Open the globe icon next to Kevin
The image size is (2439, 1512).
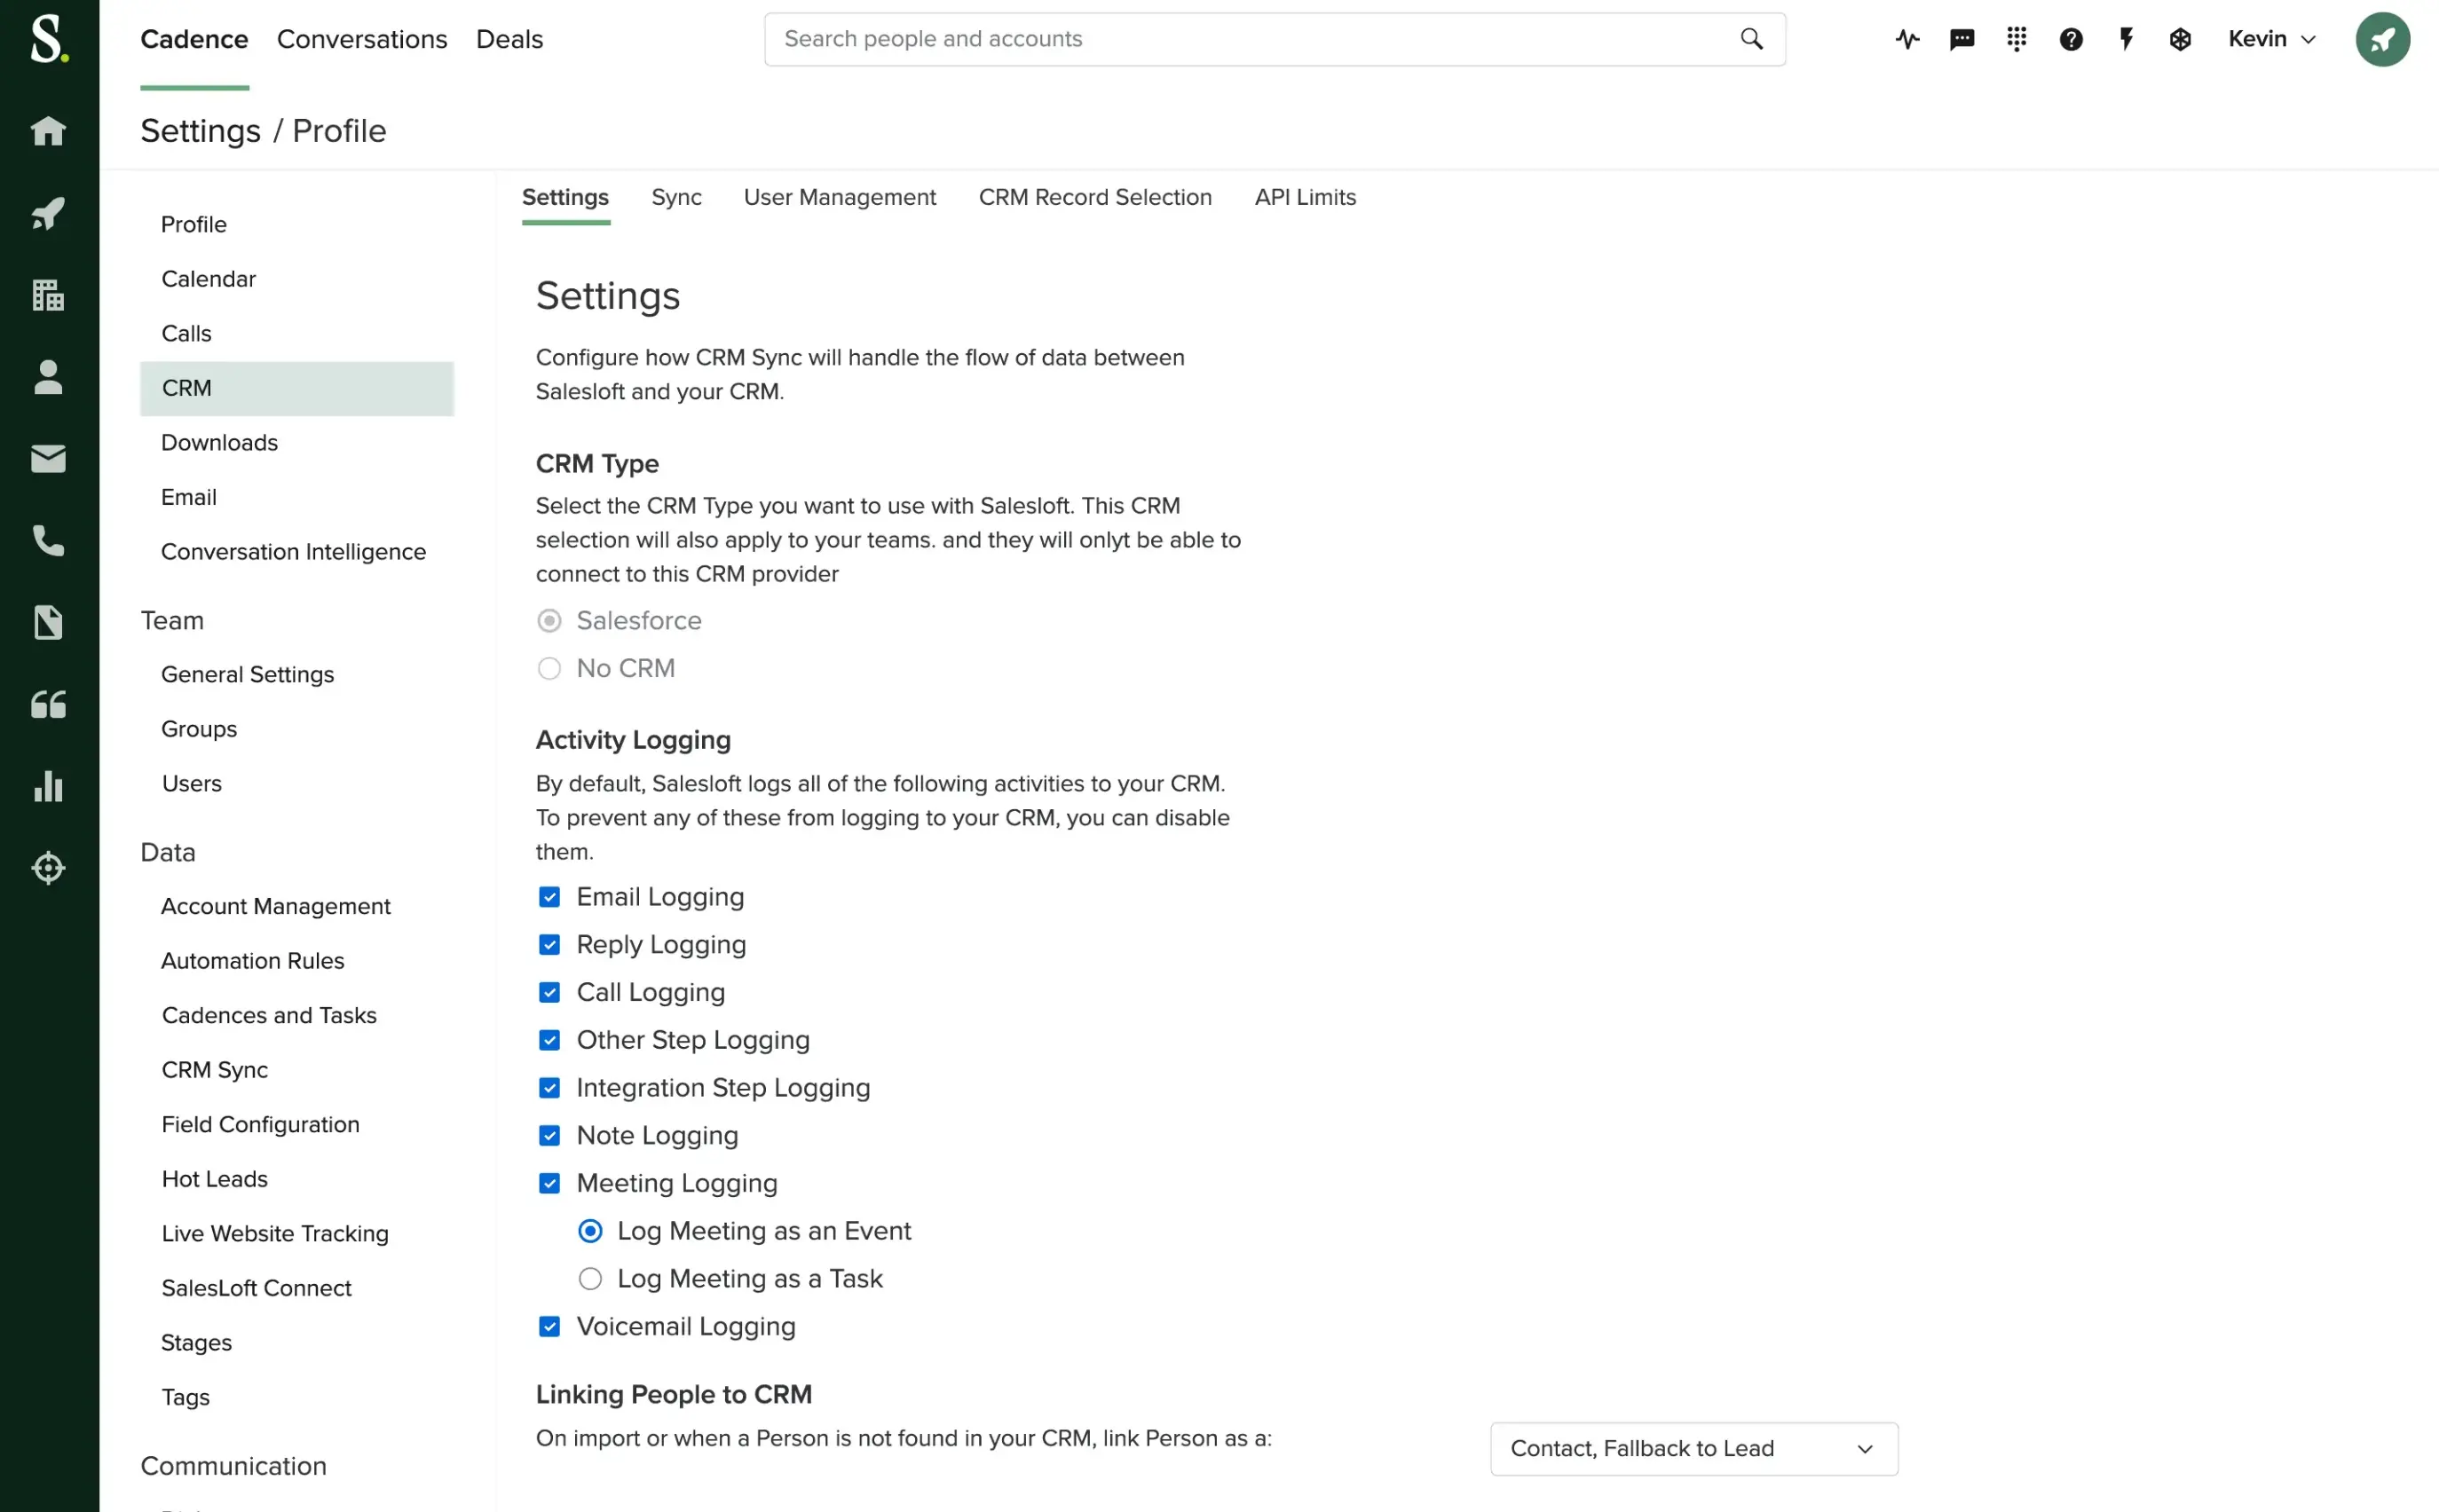click(x=2180, y=39)
